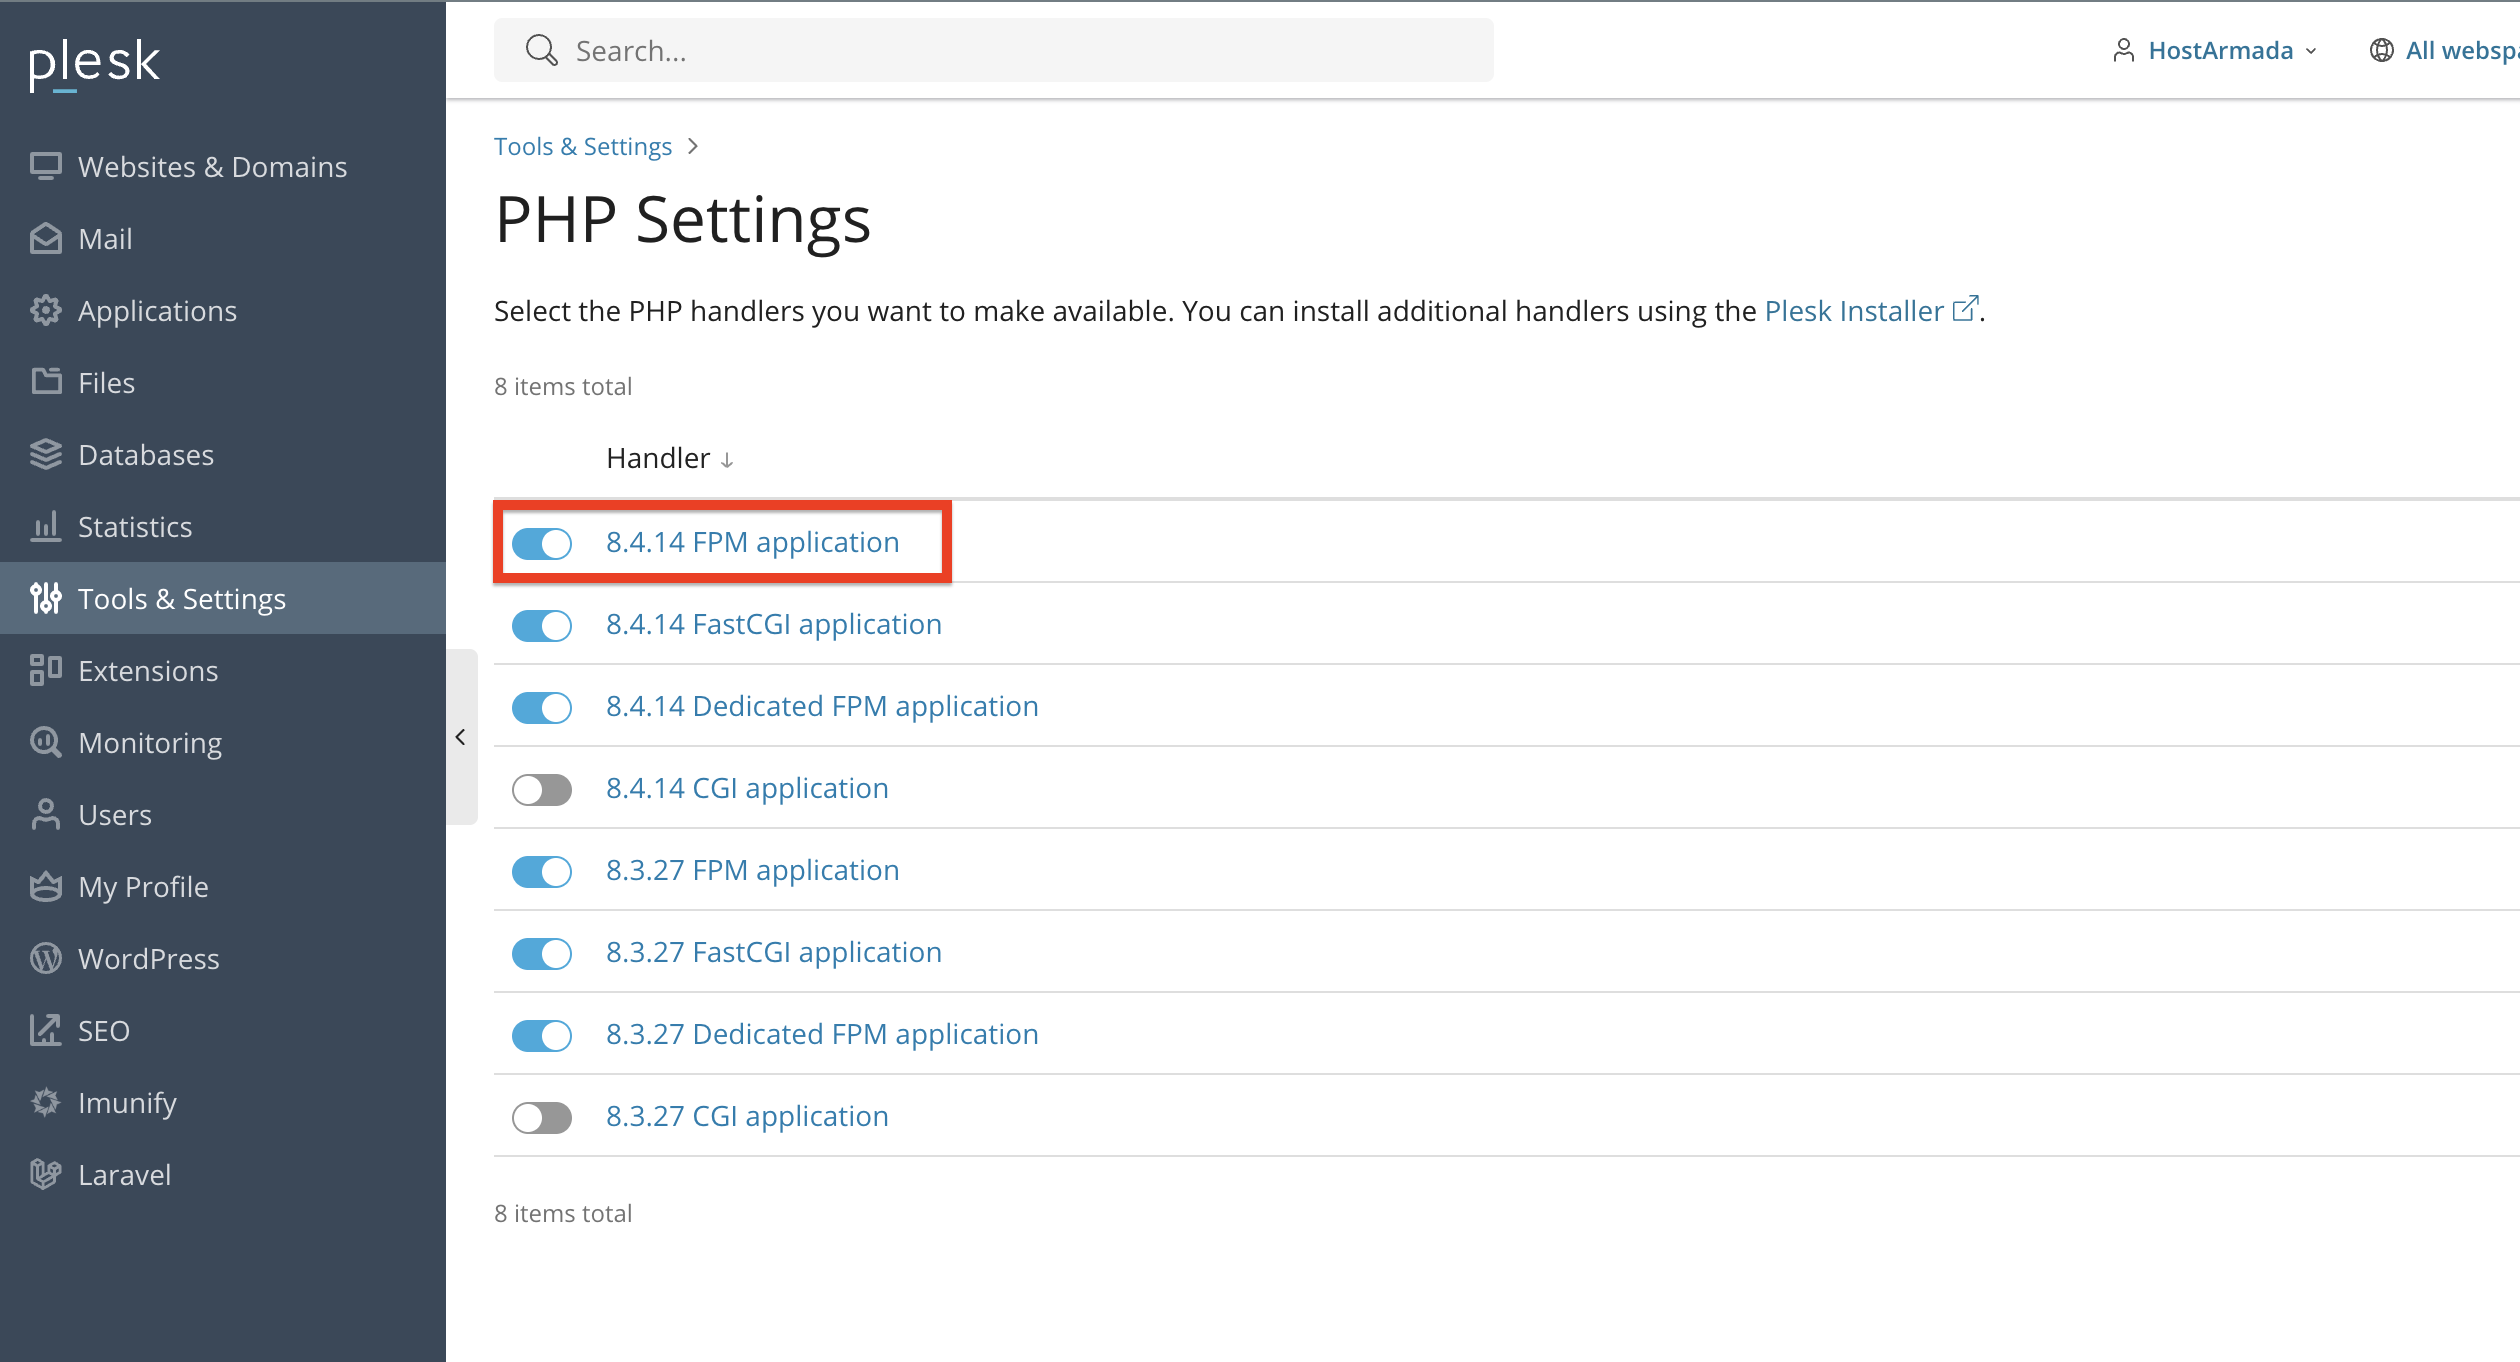This screenshot has height=1362, width=2520.
Task: Click the Plesk logo
Action: pyautogui.click(x=94, y=64)
